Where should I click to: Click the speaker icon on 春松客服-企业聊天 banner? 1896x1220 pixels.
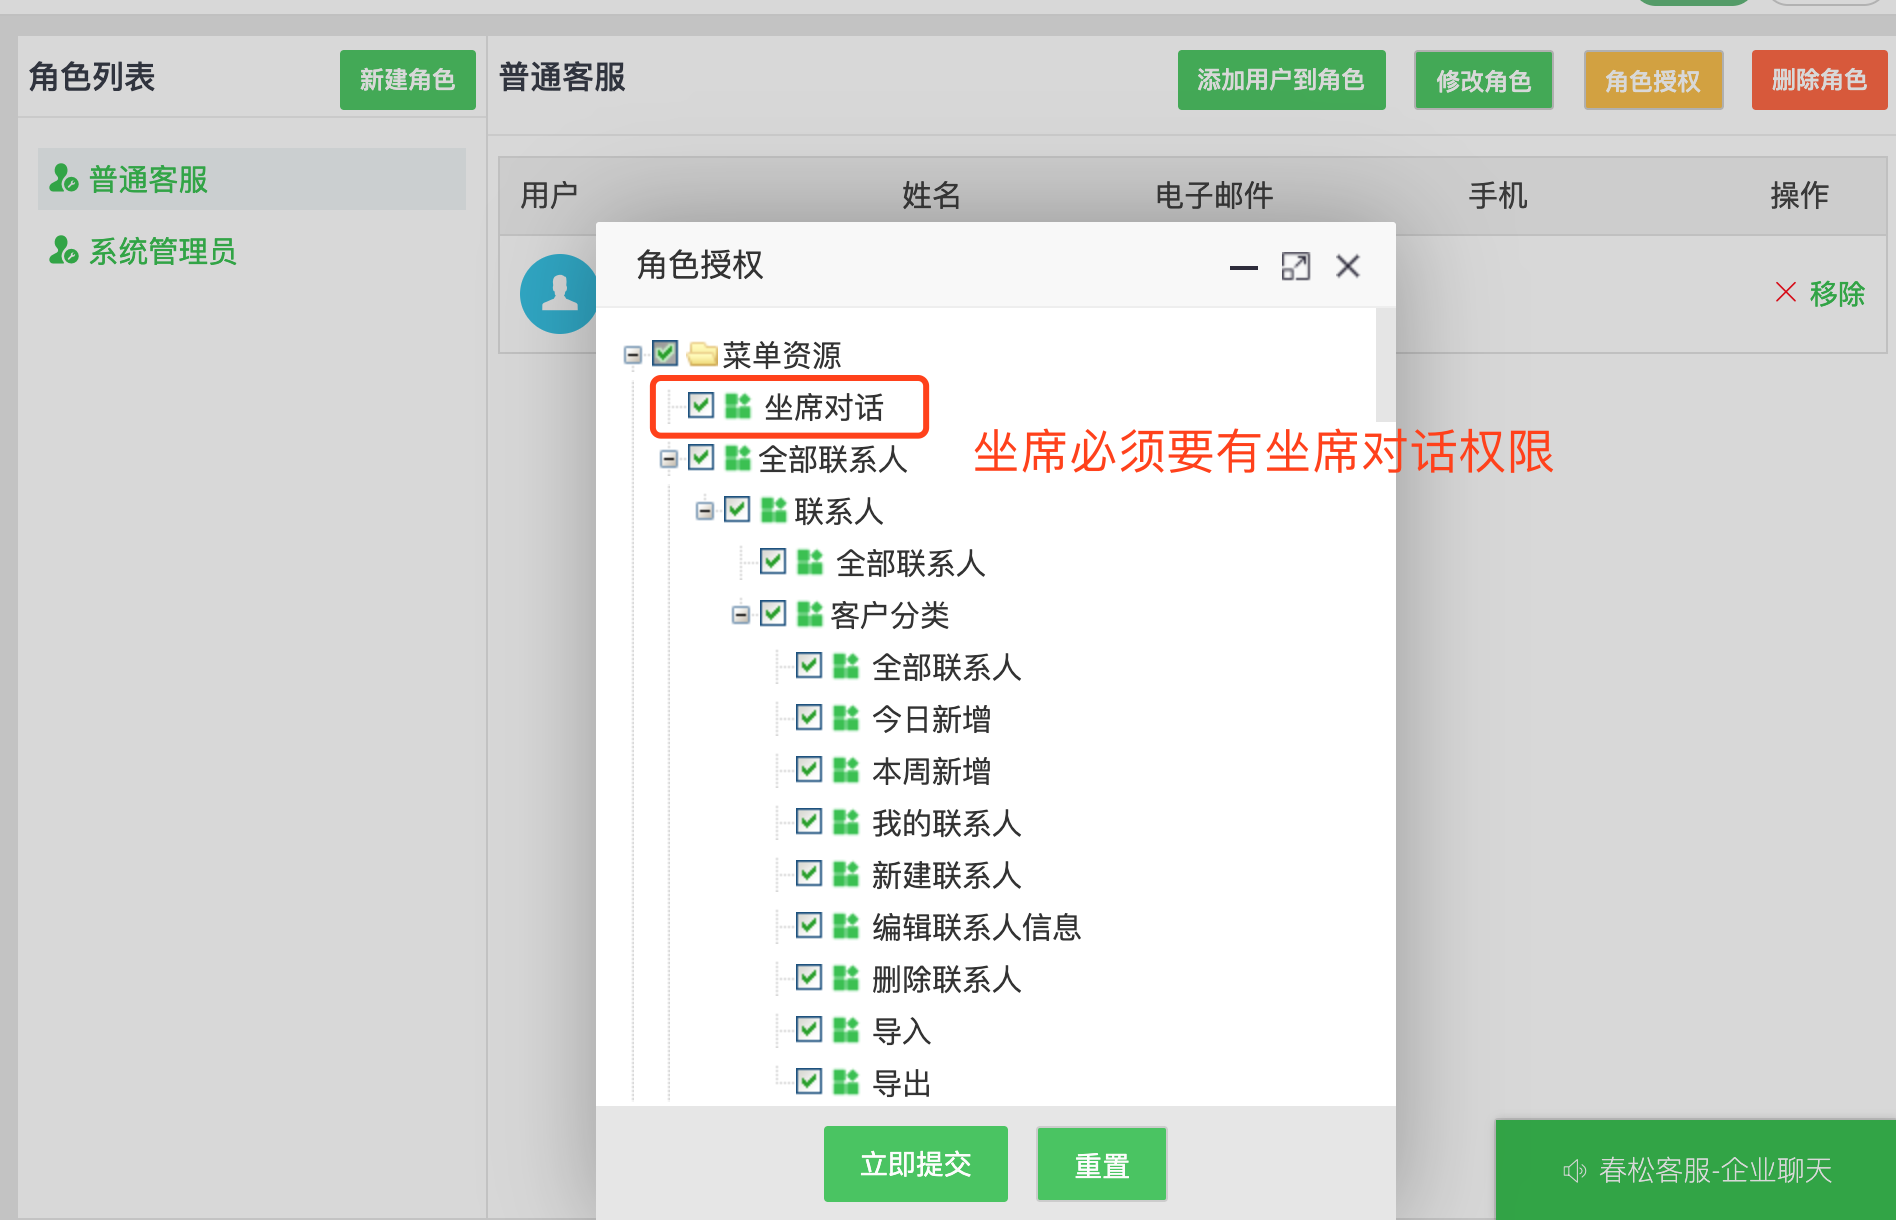(x=1574, y=1170)
